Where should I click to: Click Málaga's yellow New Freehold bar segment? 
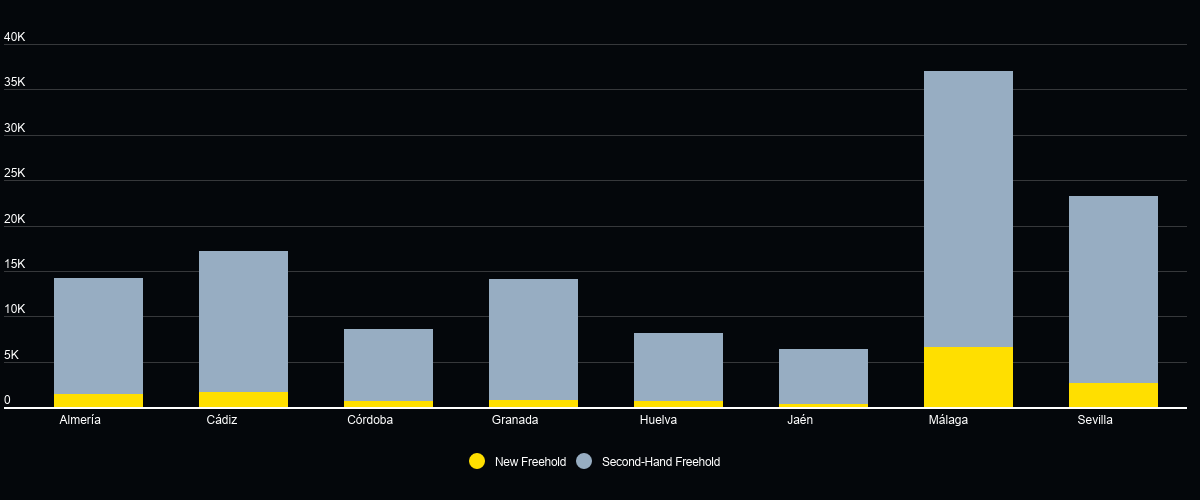click(968, 377)
